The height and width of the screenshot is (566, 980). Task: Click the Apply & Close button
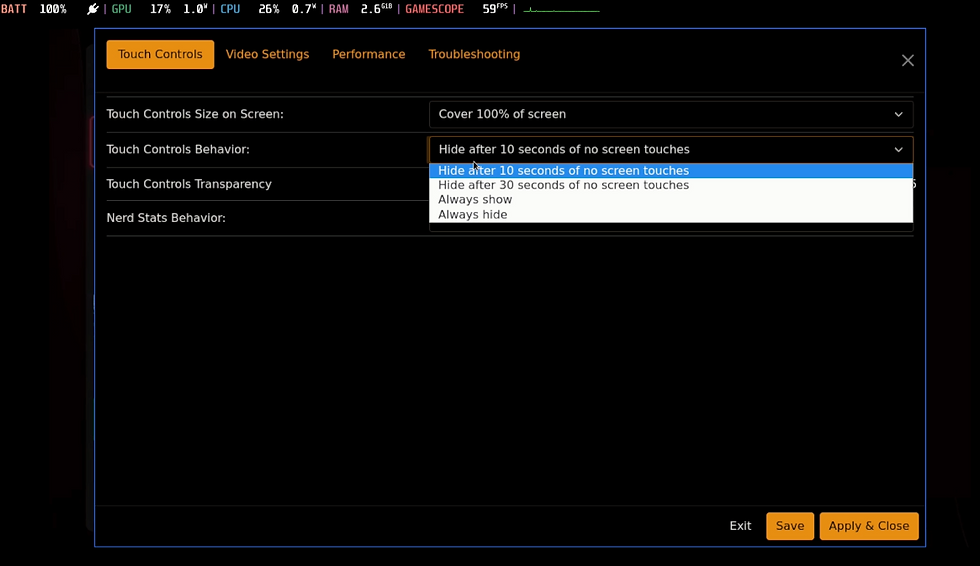(869, 526)
